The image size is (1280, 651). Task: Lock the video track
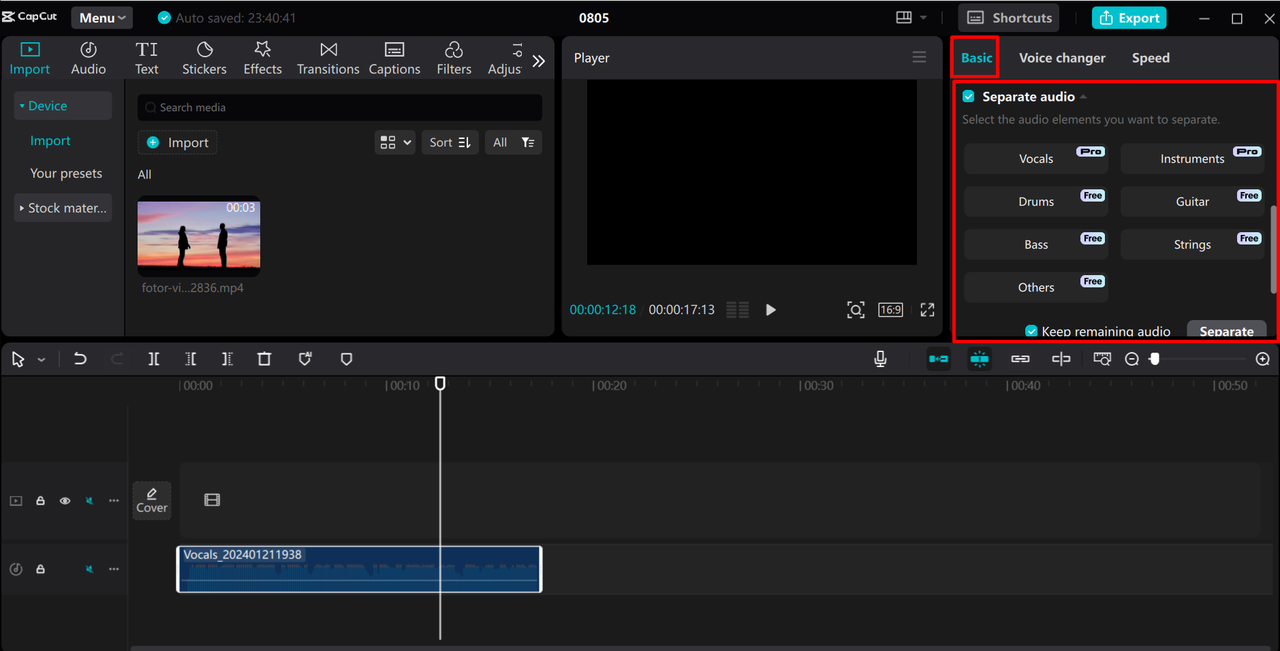41,500
